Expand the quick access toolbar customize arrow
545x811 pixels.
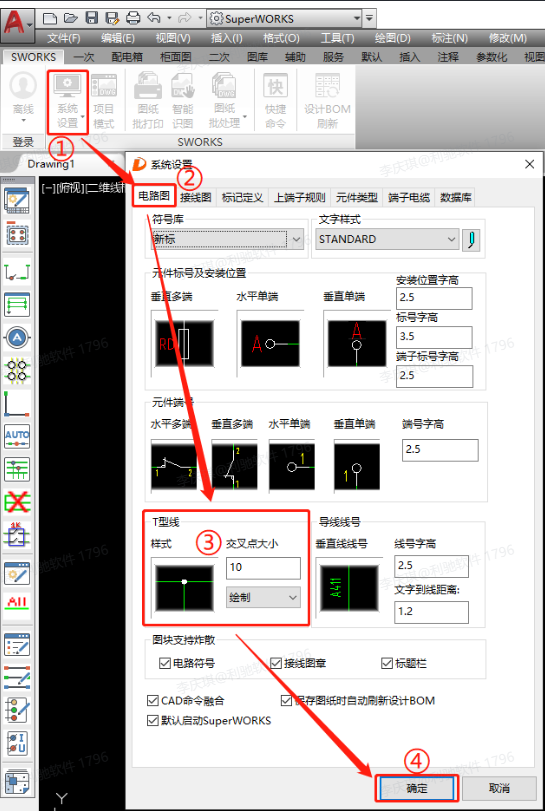369,19
